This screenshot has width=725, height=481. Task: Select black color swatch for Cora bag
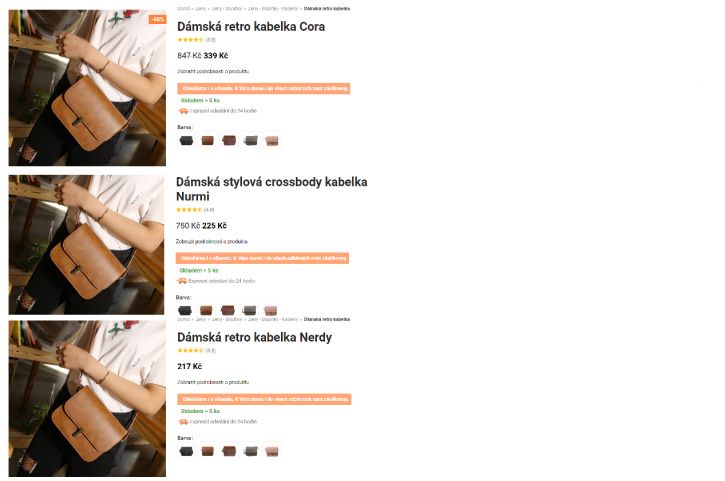point(186,141)
